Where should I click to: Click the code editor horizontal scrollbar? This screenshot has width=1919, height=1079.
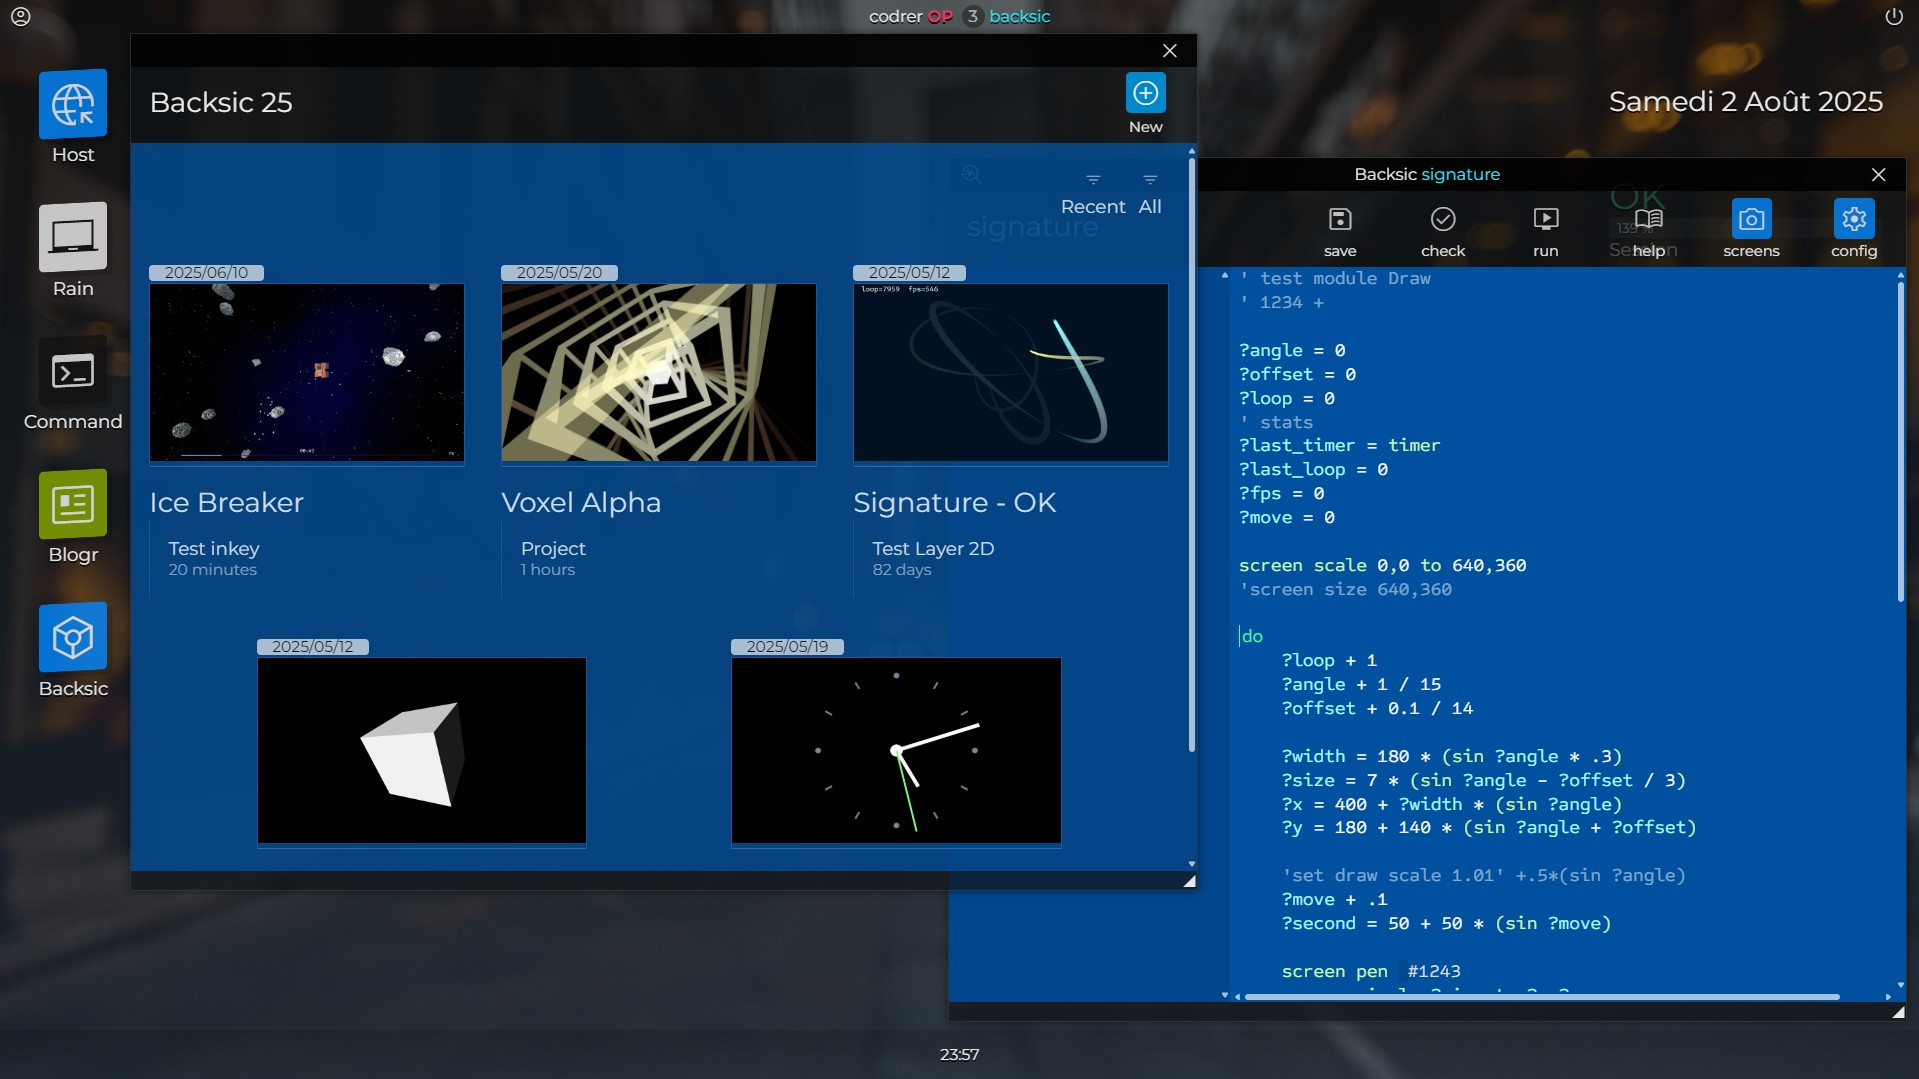coord(1541,996)
